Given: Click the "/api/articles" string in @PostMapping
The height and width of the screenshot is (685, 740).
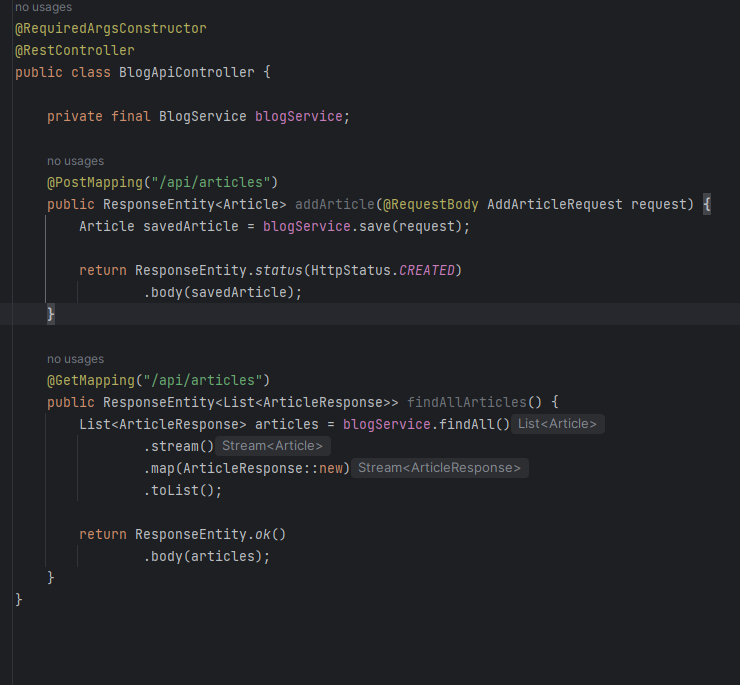Looking at the screenshot, I should coord(210,182).
